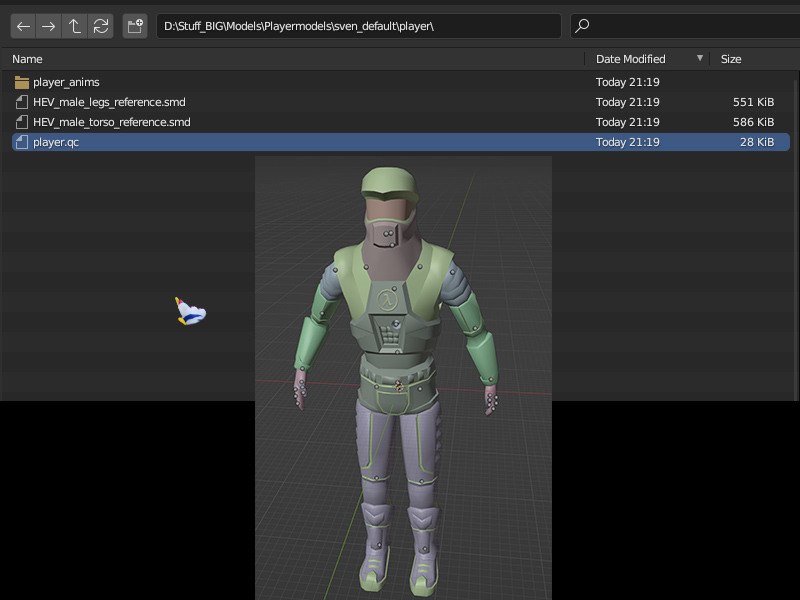Viewport: 800px width, 600px height.
Task: Refresh the file list
Action: coord(101,26)
